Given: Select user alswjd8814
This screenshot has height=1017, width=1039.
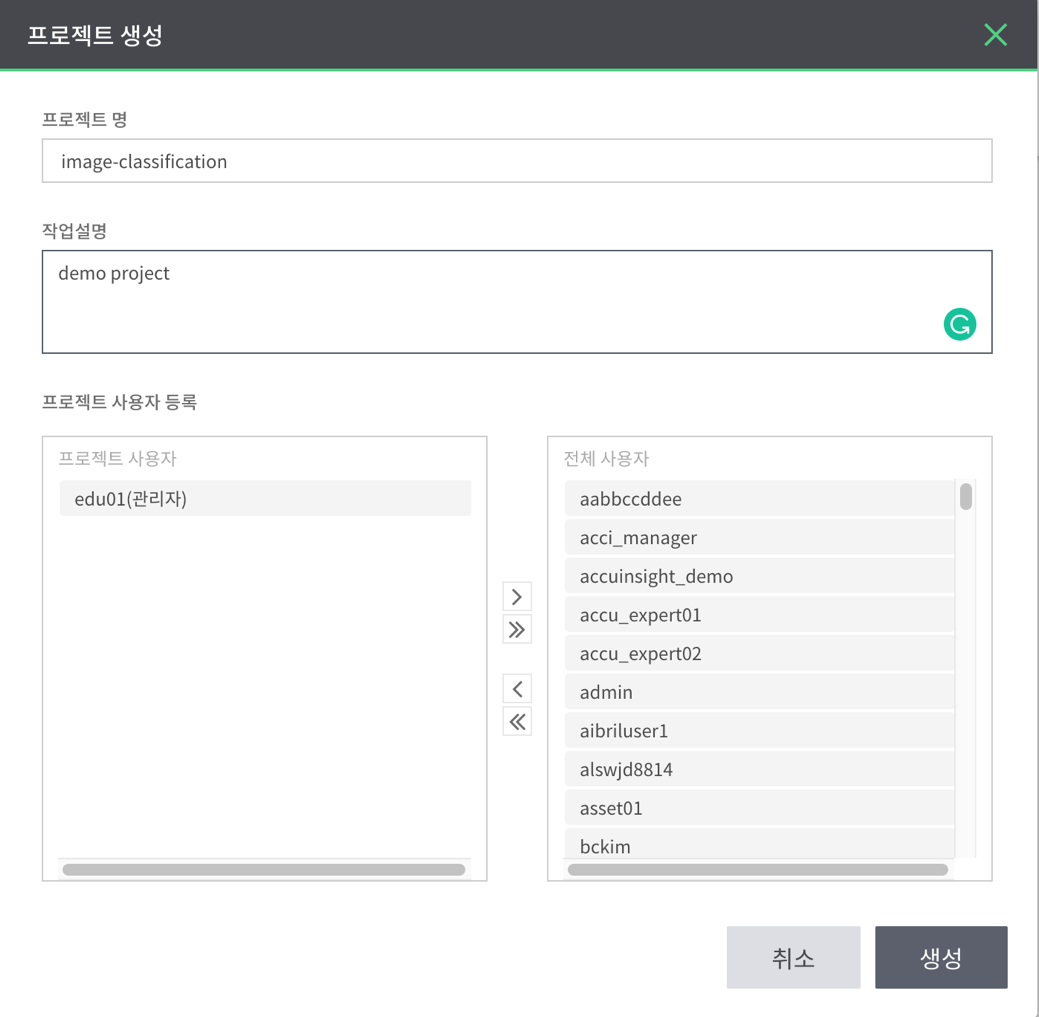Looking at the screenshot, I should point(759,769).
